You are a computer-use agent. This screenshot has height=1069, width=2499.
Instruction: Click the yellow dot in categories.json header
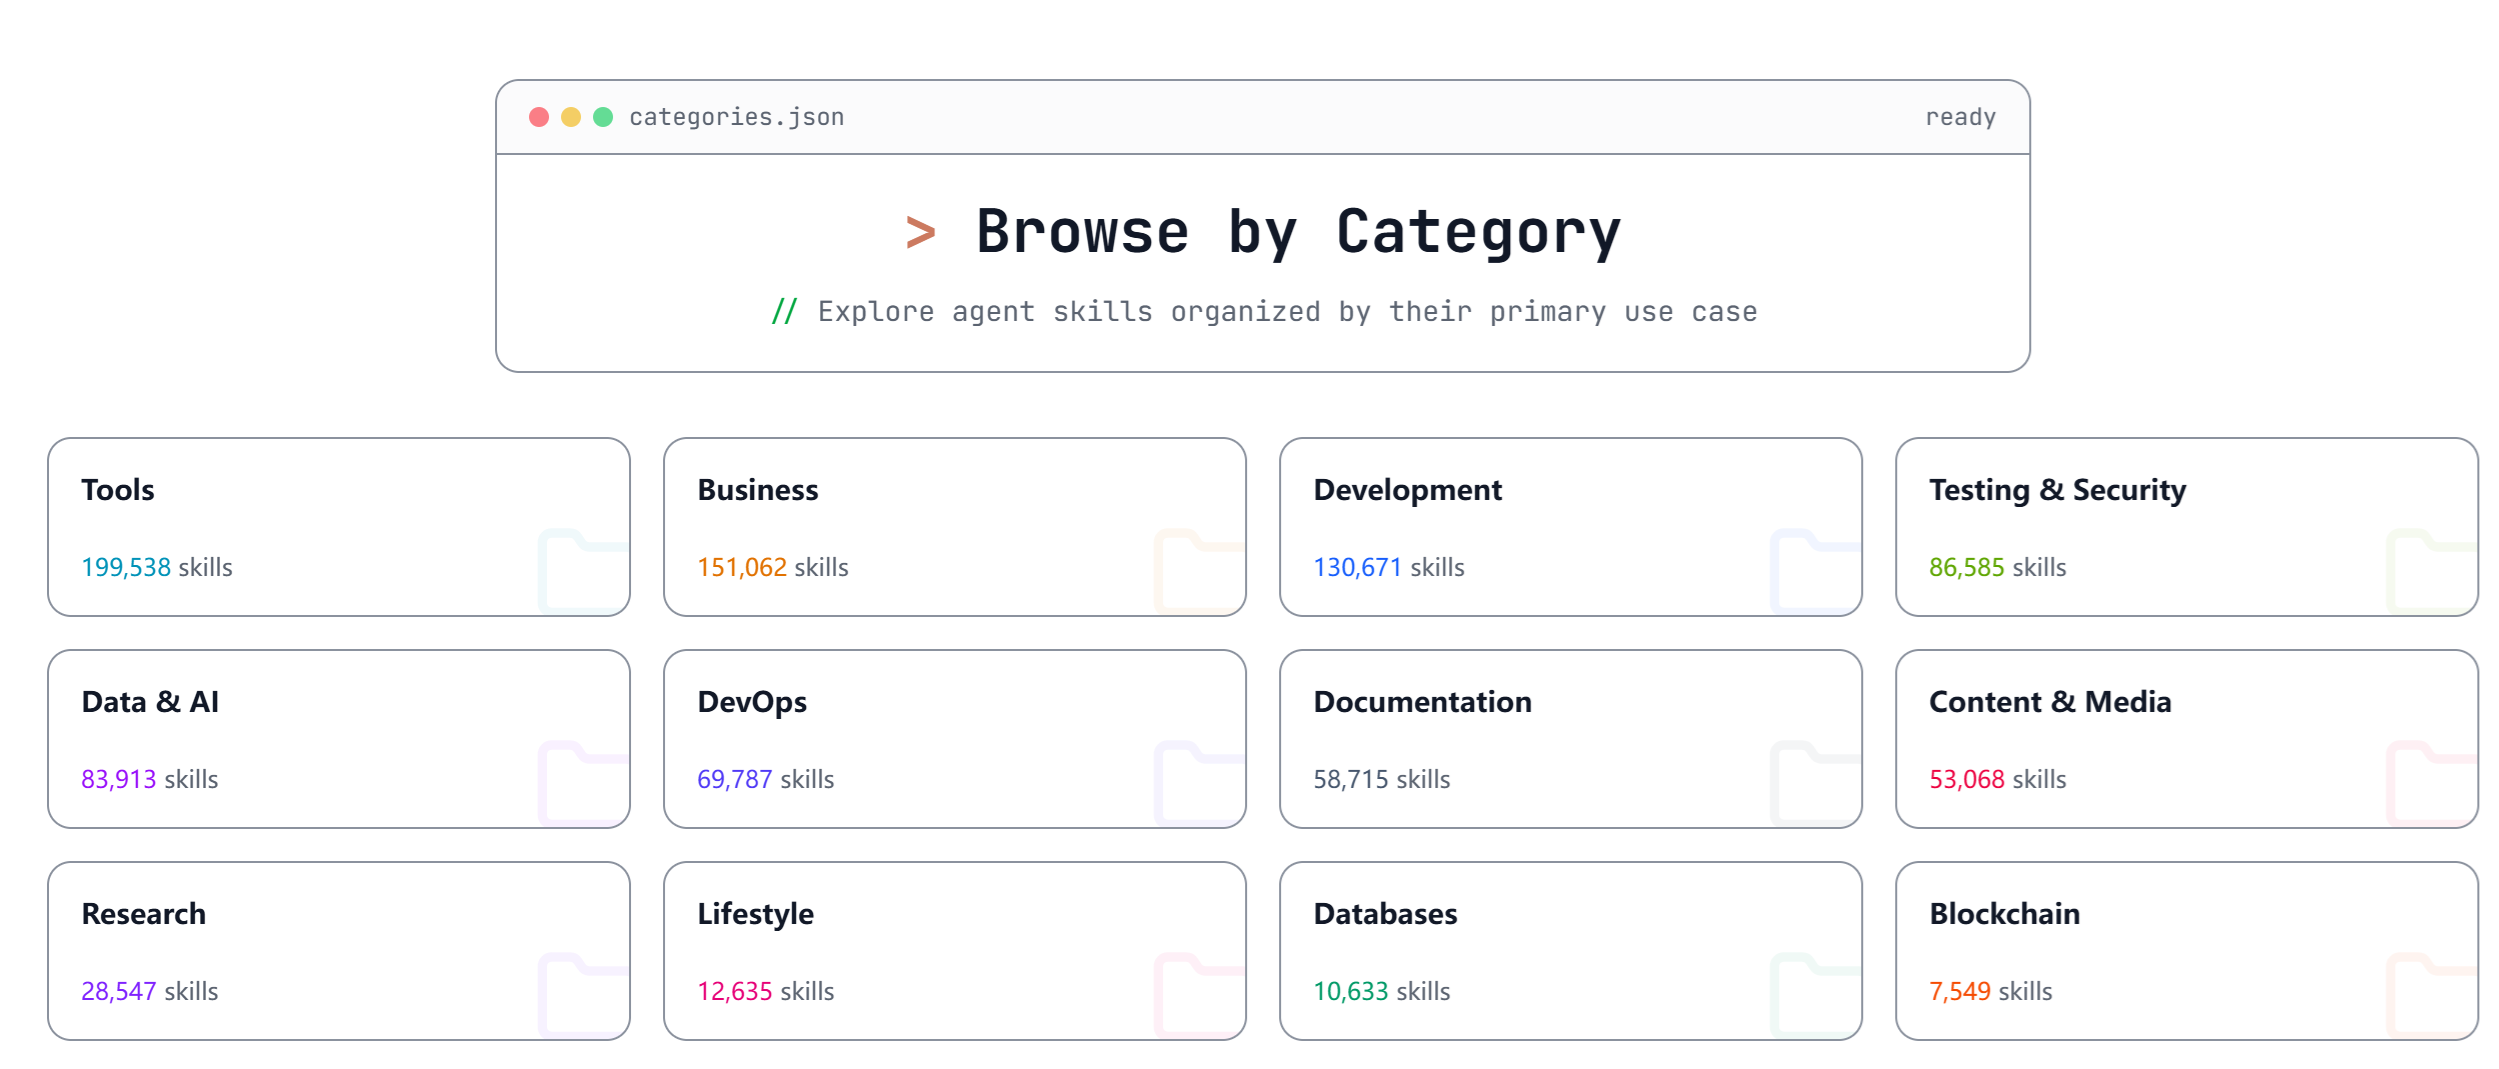[x=571, y=117]
